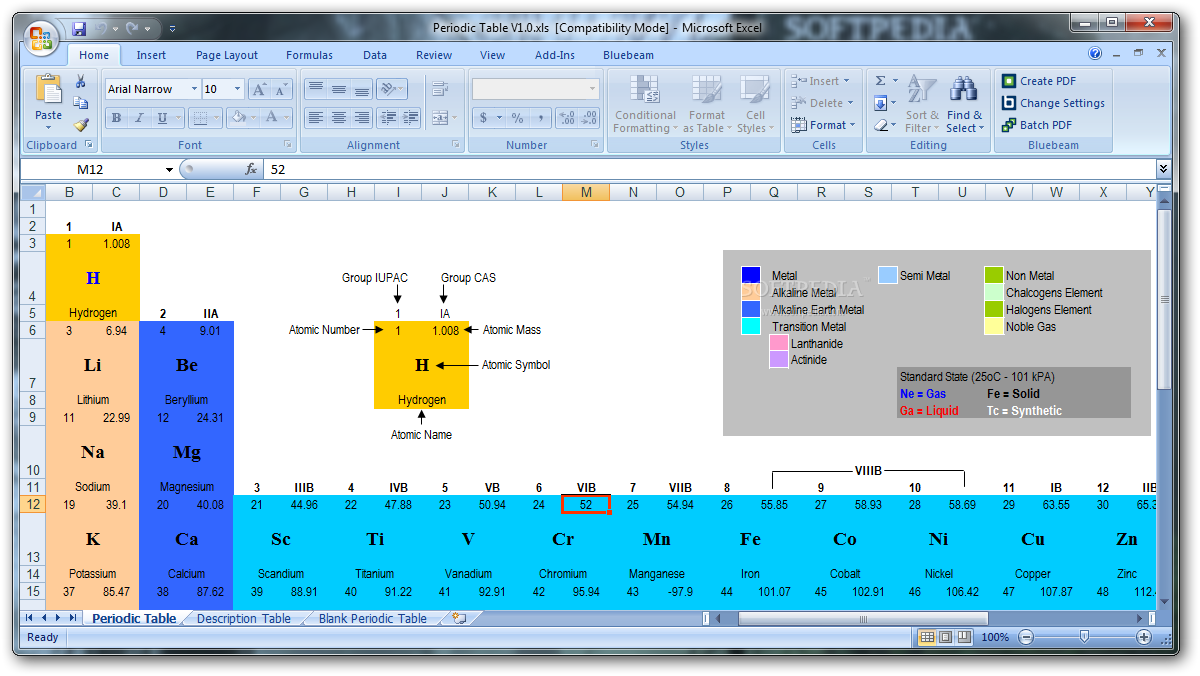Select column M header
The image size is (1200, 676).
tap(586, 192)
